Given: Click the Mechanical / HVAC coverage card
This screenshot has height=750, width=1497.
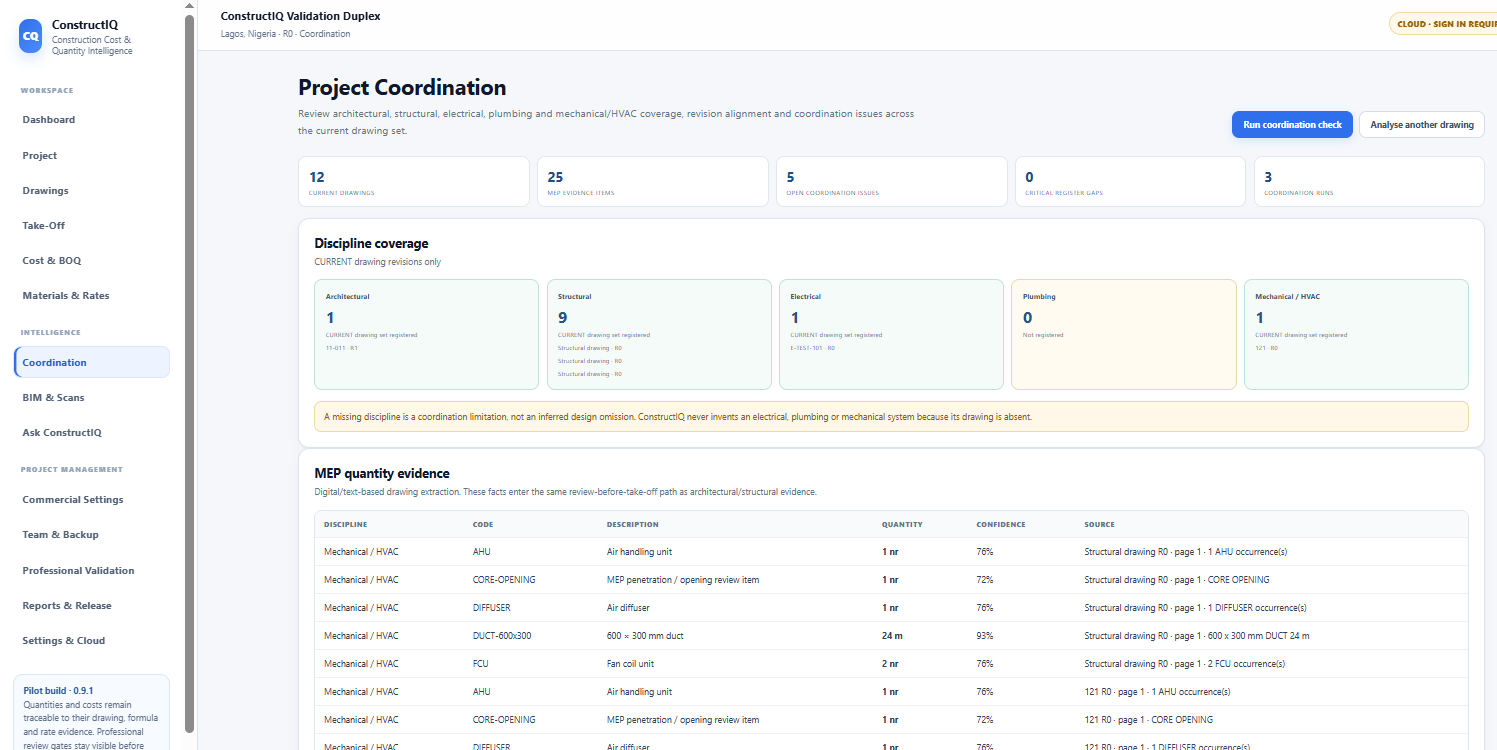Looking at the screenshot, I should click(x=1356, y=334).
